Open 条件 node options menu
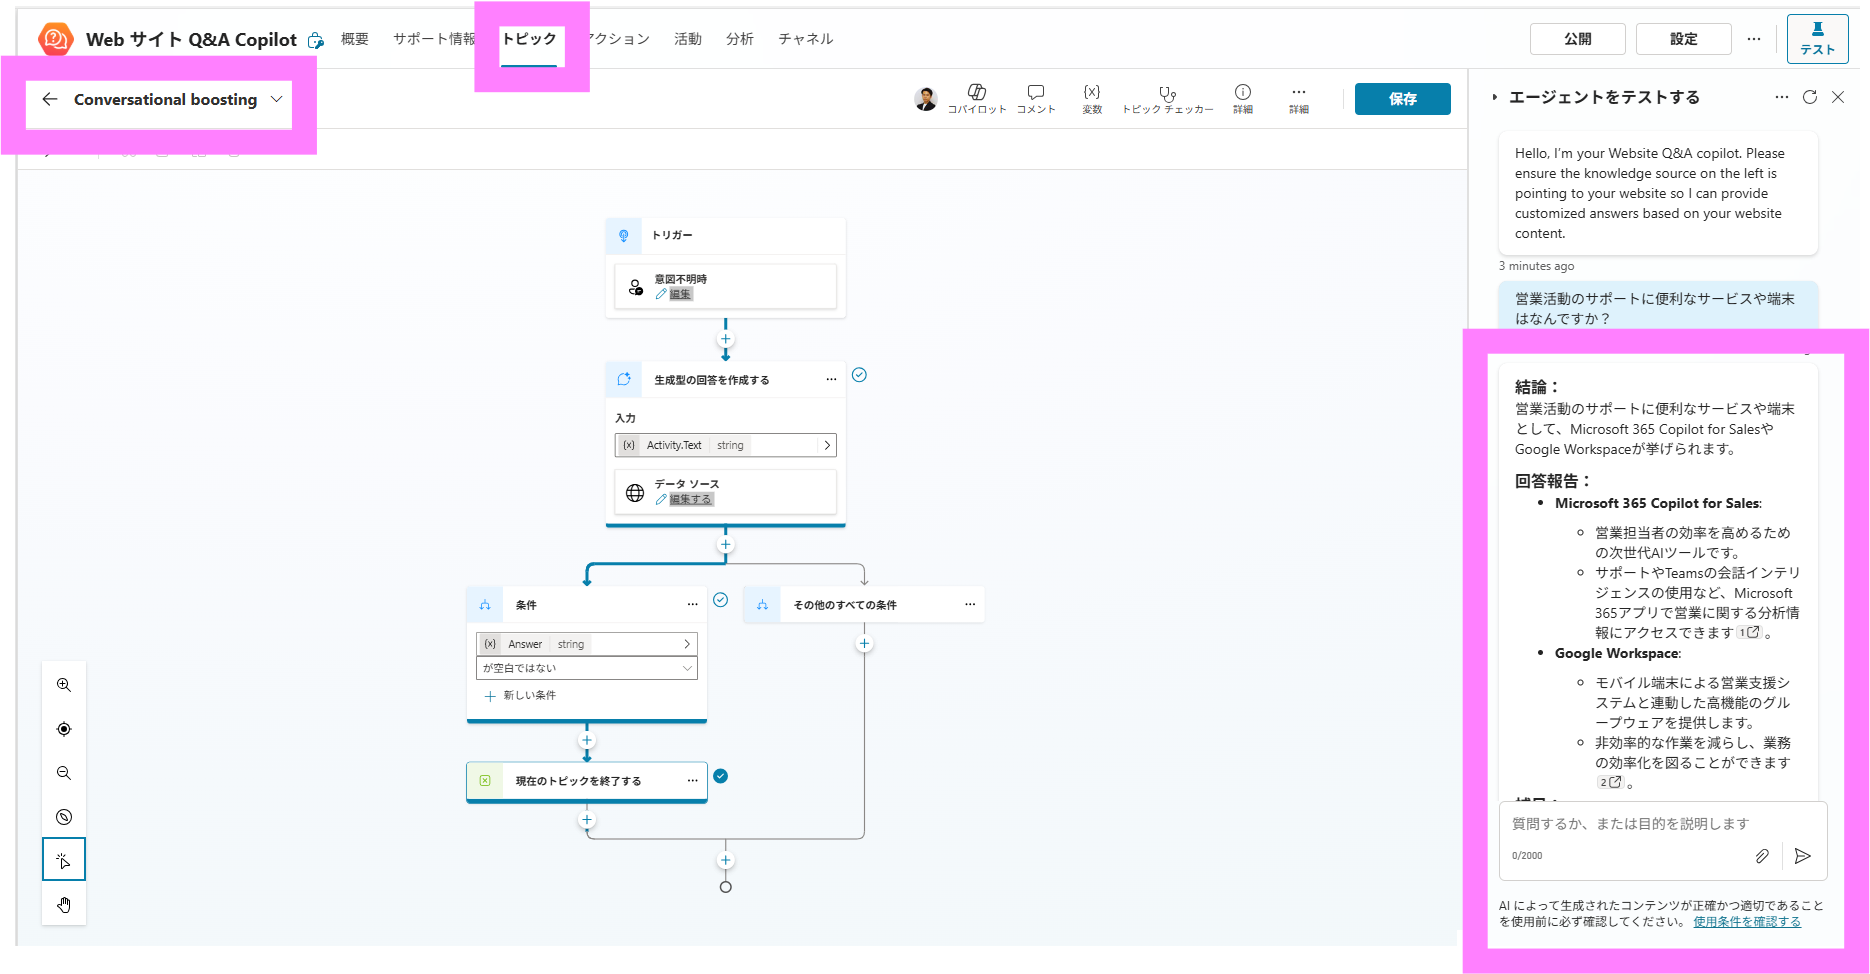 coord(693,605)
